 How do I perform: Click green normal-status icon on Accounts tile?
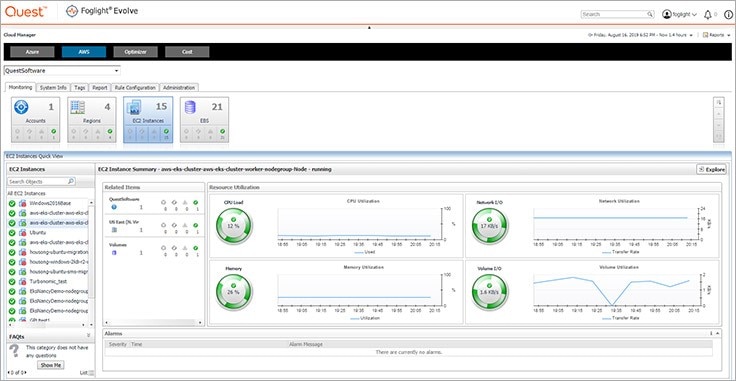pyautogui.click(x=54, y=132)
